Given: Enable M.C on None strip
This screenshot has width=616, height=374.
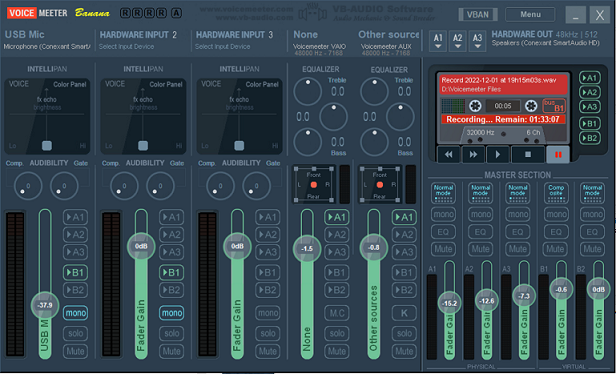Looking at the screenshot, I should 337,313.
